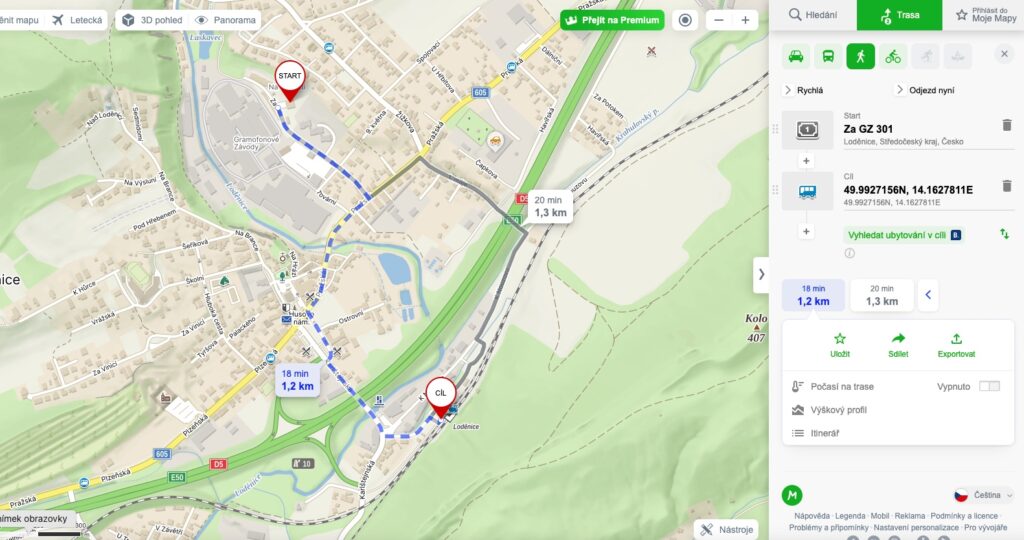Screen dimensions: 1024x540
Task: Toggle Počasí na trase switch
Action: tap(989, 387)
